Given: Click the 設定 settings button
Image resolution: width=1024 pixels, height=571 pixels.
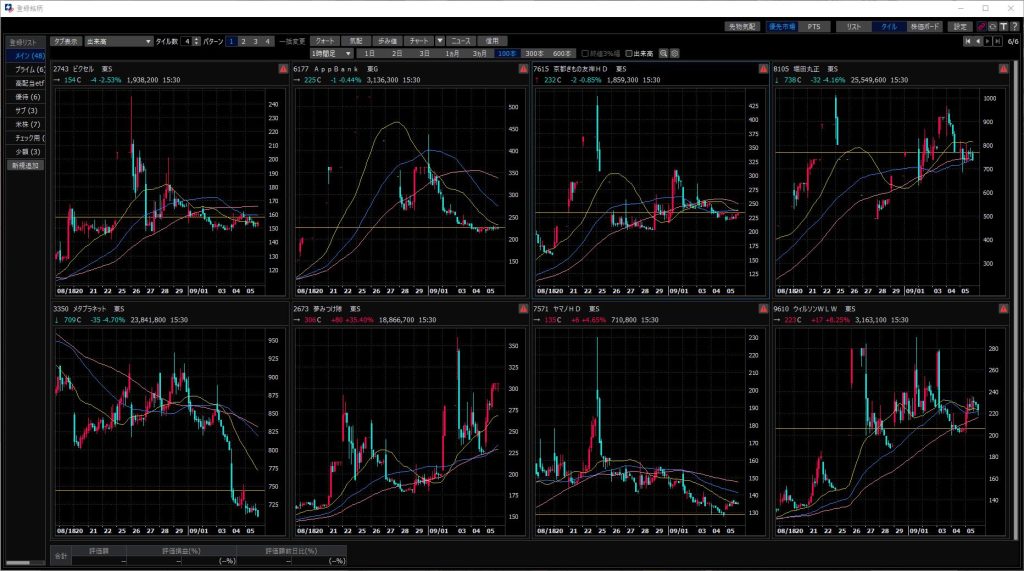Looking at the screenshot, I should (x=960, y=26).
